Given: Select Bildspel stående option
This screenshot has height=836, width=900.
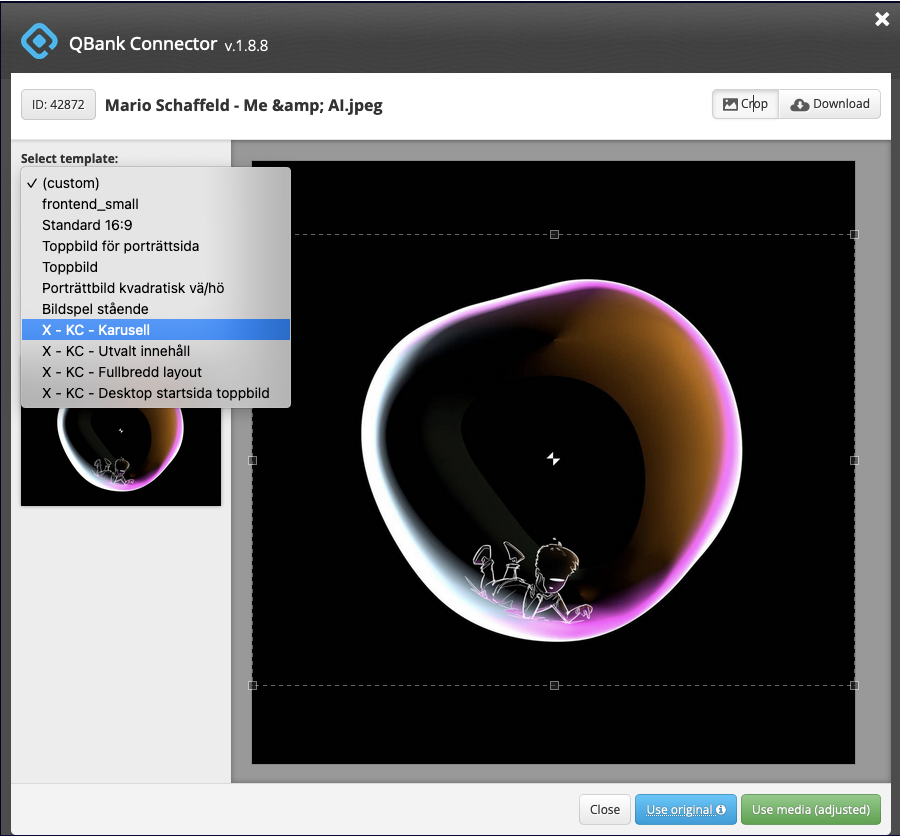Looking at the screenshot, I should point(156,309).
